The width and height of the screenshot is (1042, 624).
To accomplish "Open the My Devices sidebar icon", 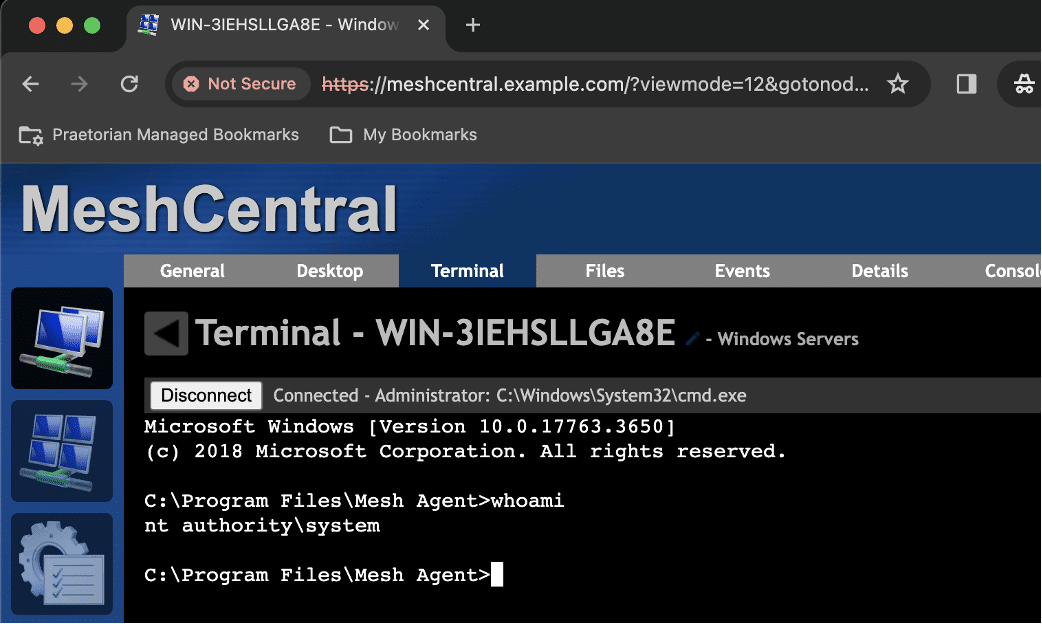I will tap(62, 338).
